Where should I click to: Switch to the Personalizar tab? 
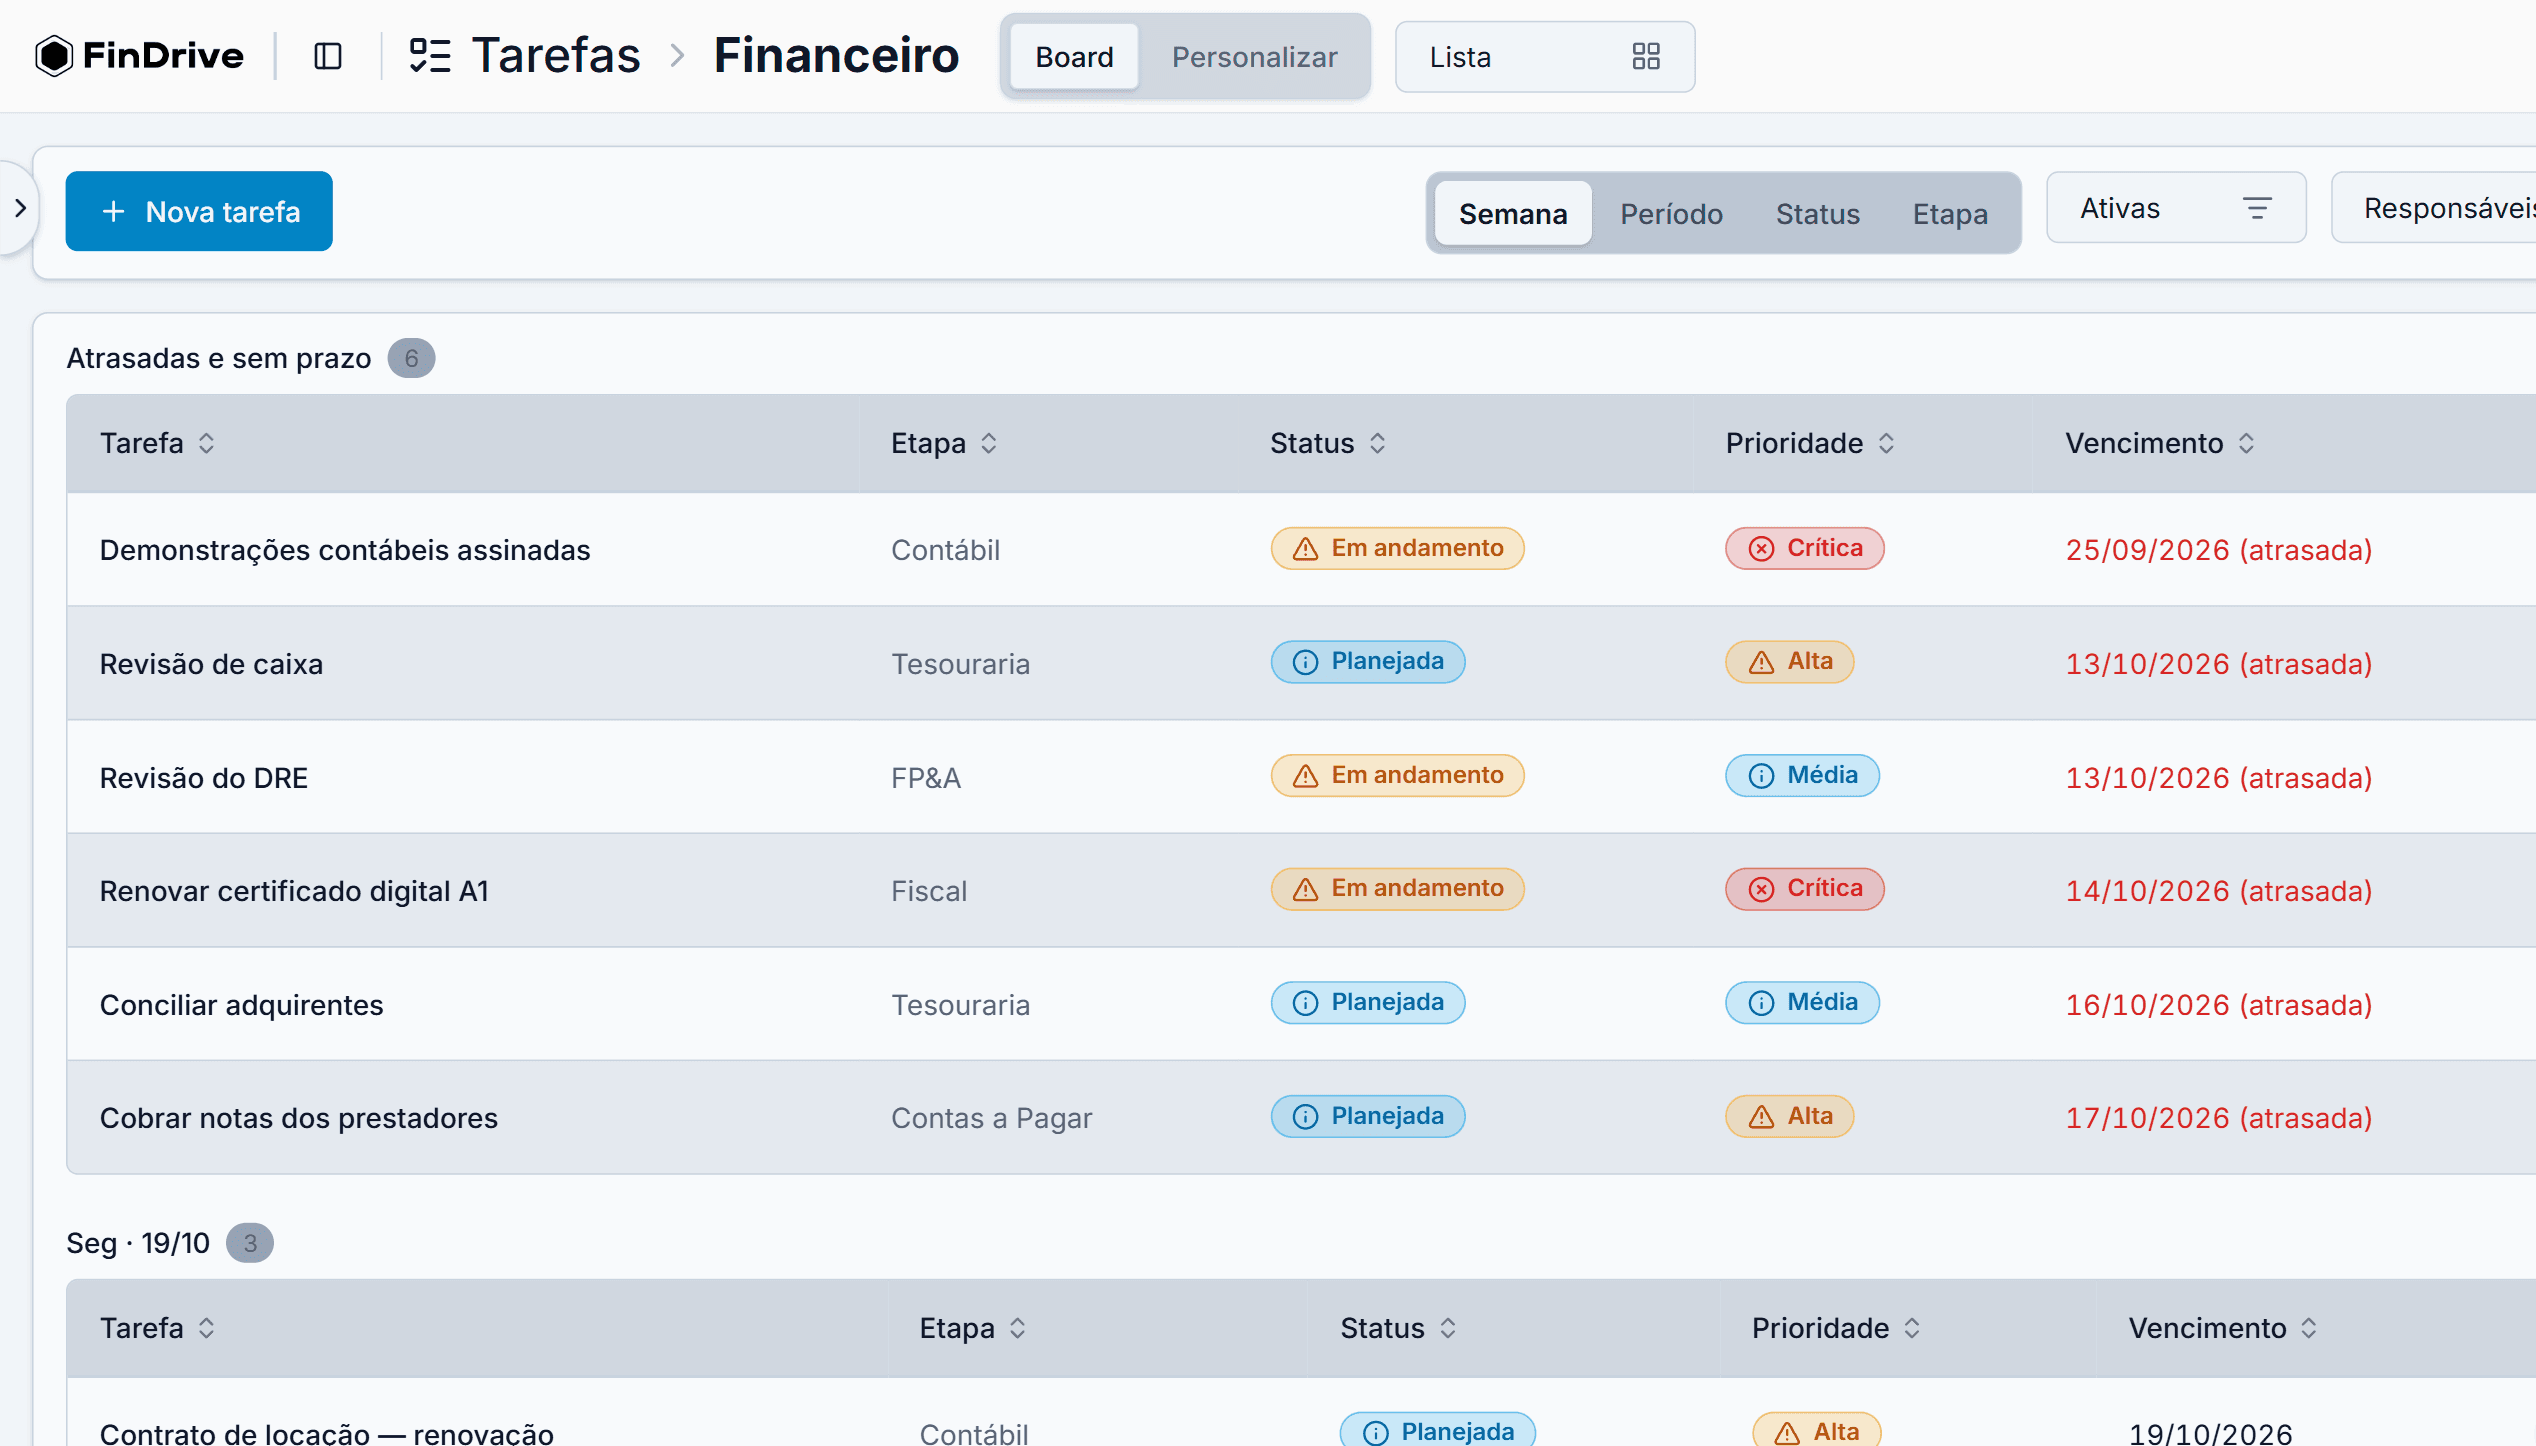(x=1254, y=57)
